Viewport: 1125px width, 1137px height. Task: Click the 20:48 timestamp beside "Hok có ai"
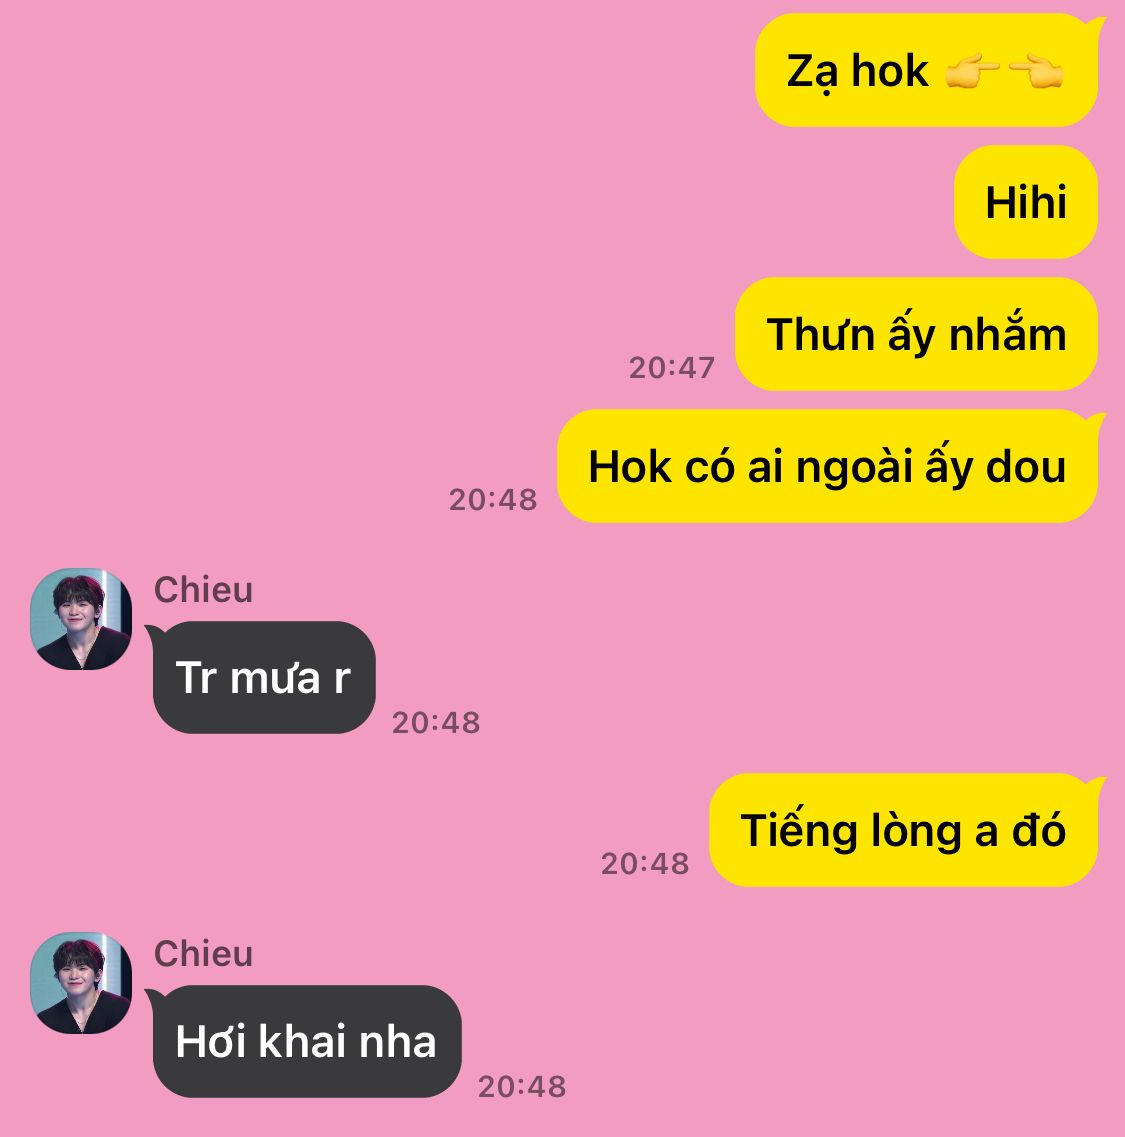click(x=493, y=500)
